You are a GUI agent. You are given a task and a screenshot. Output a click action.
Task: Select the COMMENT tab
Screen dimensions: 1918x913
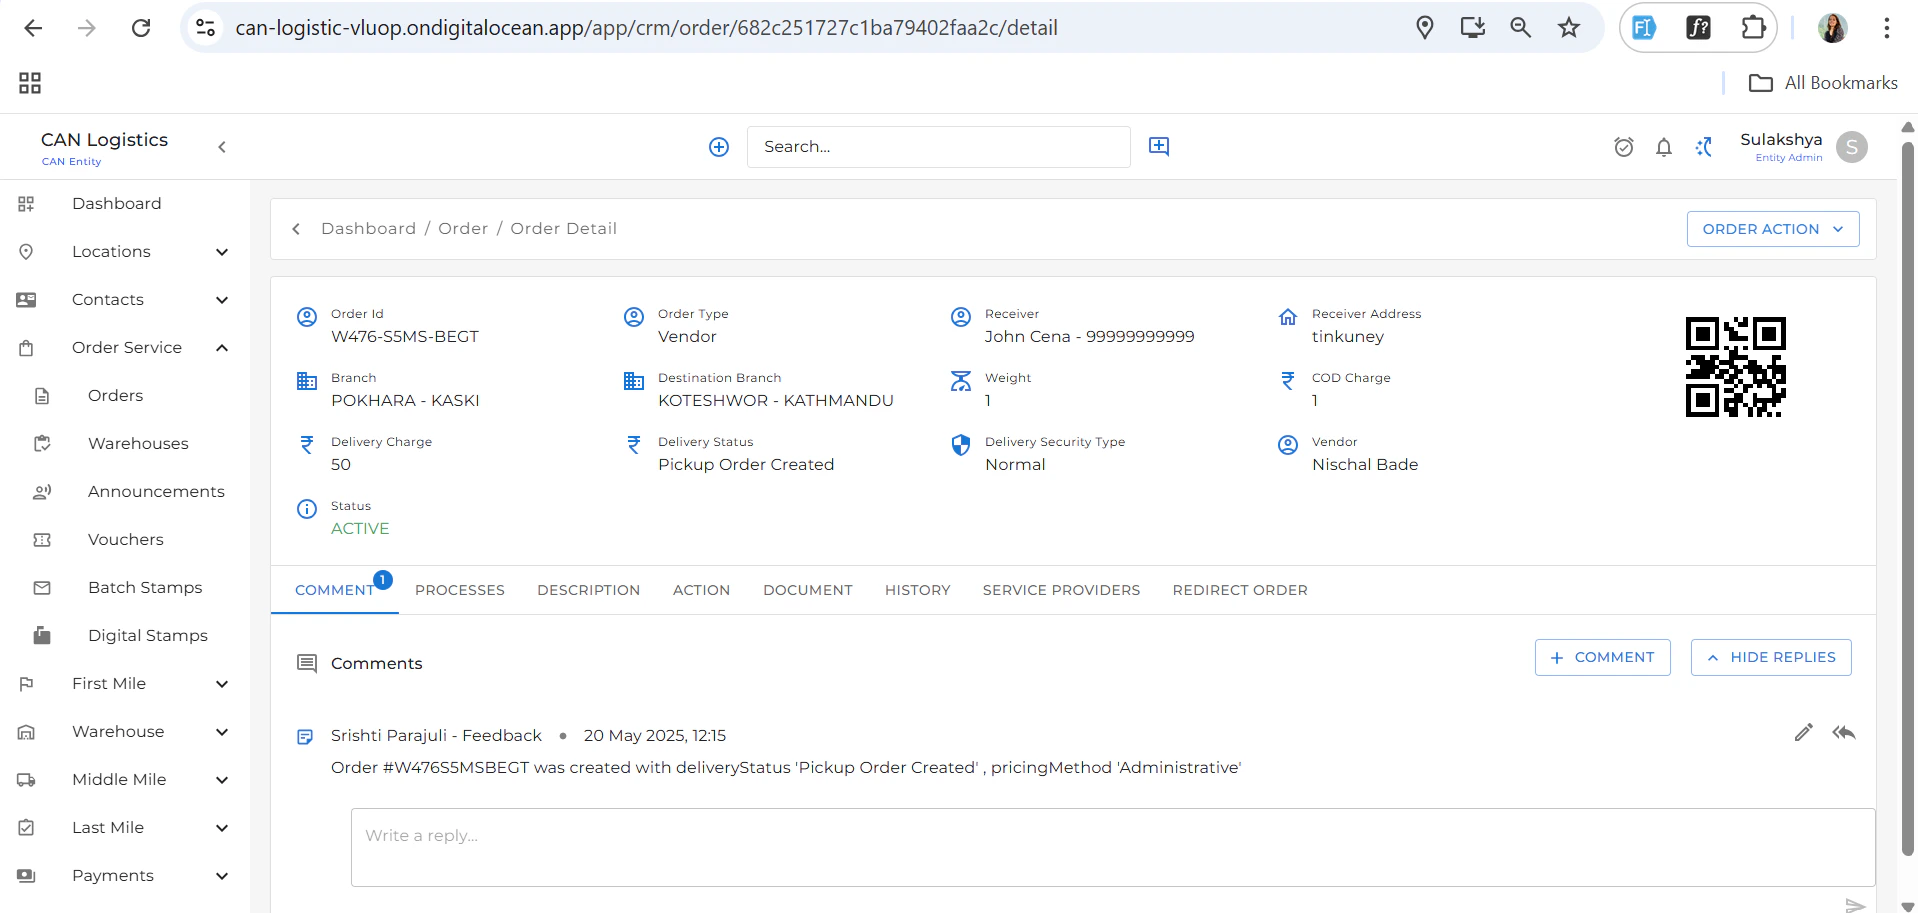335,590
